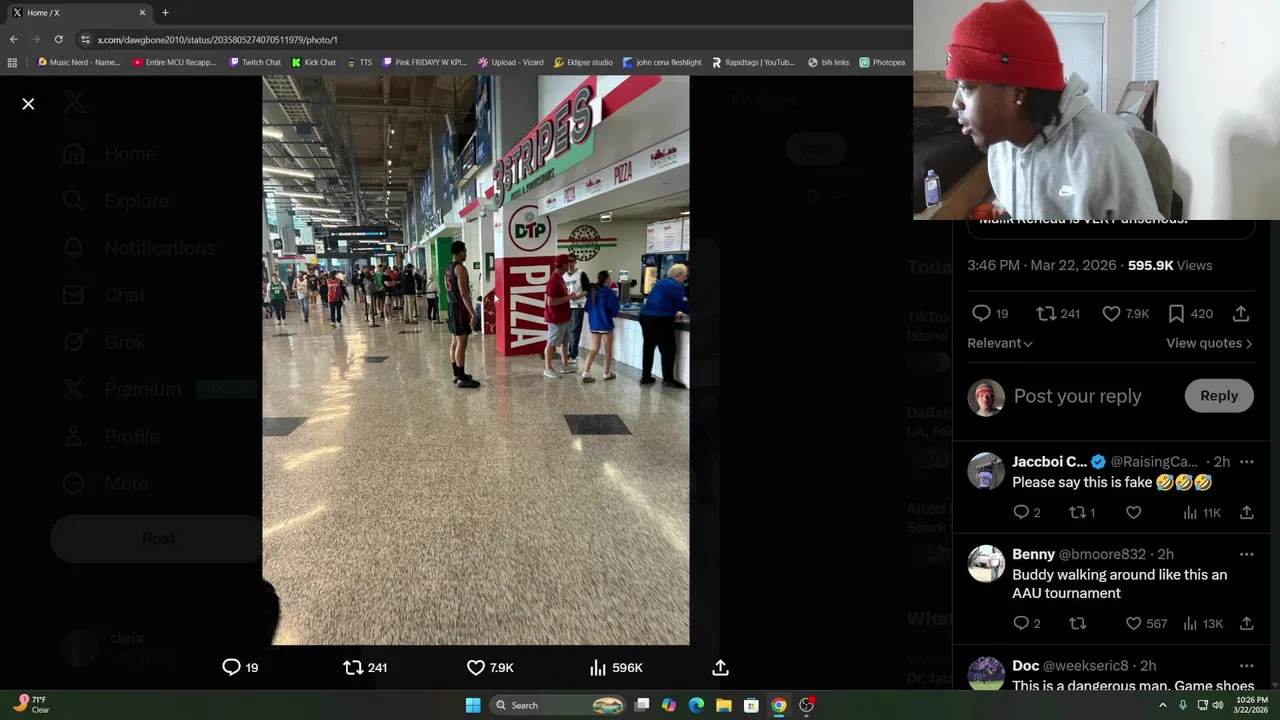Like Benny's reply showing 567 likes

[x=1133, y=623]
